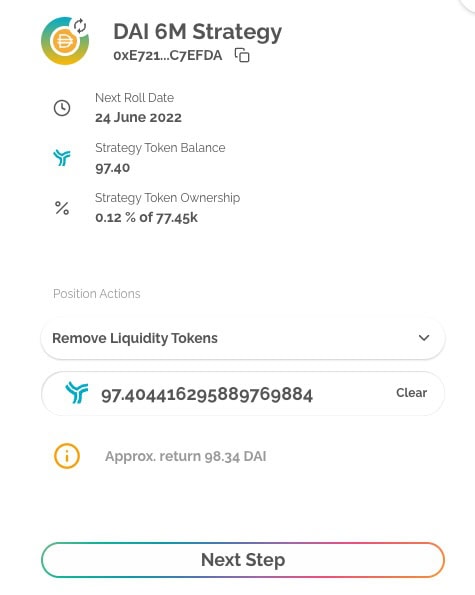Expand the Position Actions chevron arrow

[x=424, y=338]
